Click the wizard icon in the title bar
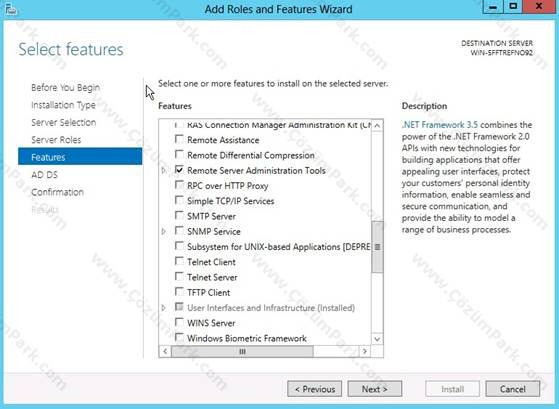559x409 pixels. coord(10,9)
